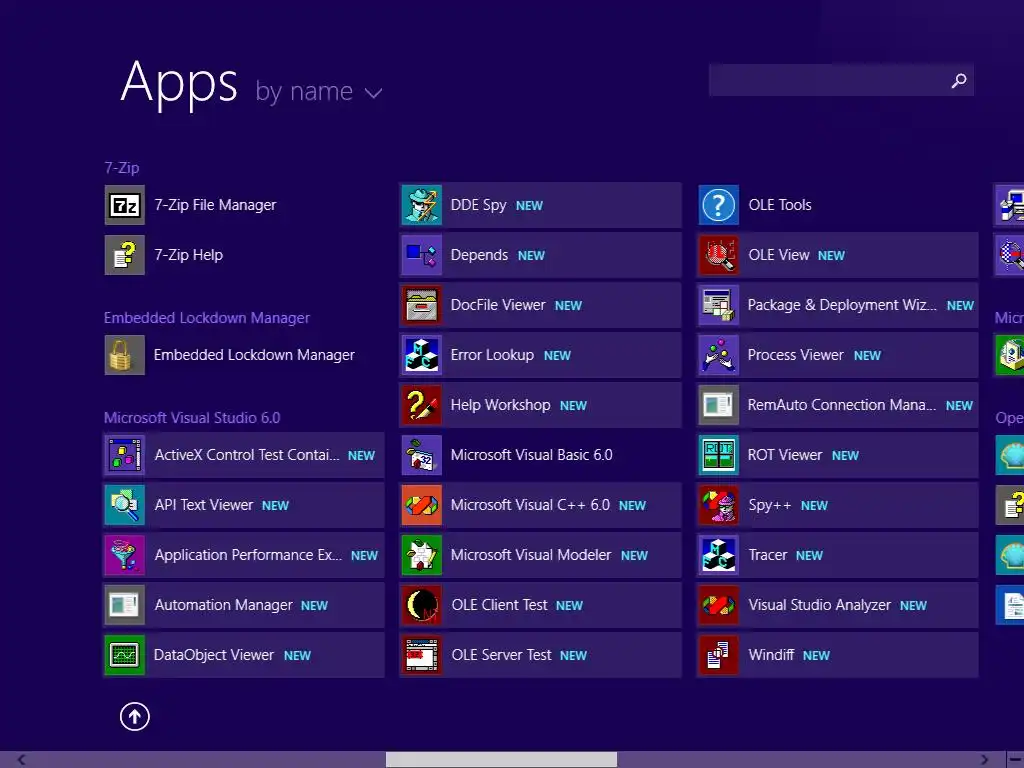Click 'DDE Spy' label text

pyautogui.click(x=479, y=205)
